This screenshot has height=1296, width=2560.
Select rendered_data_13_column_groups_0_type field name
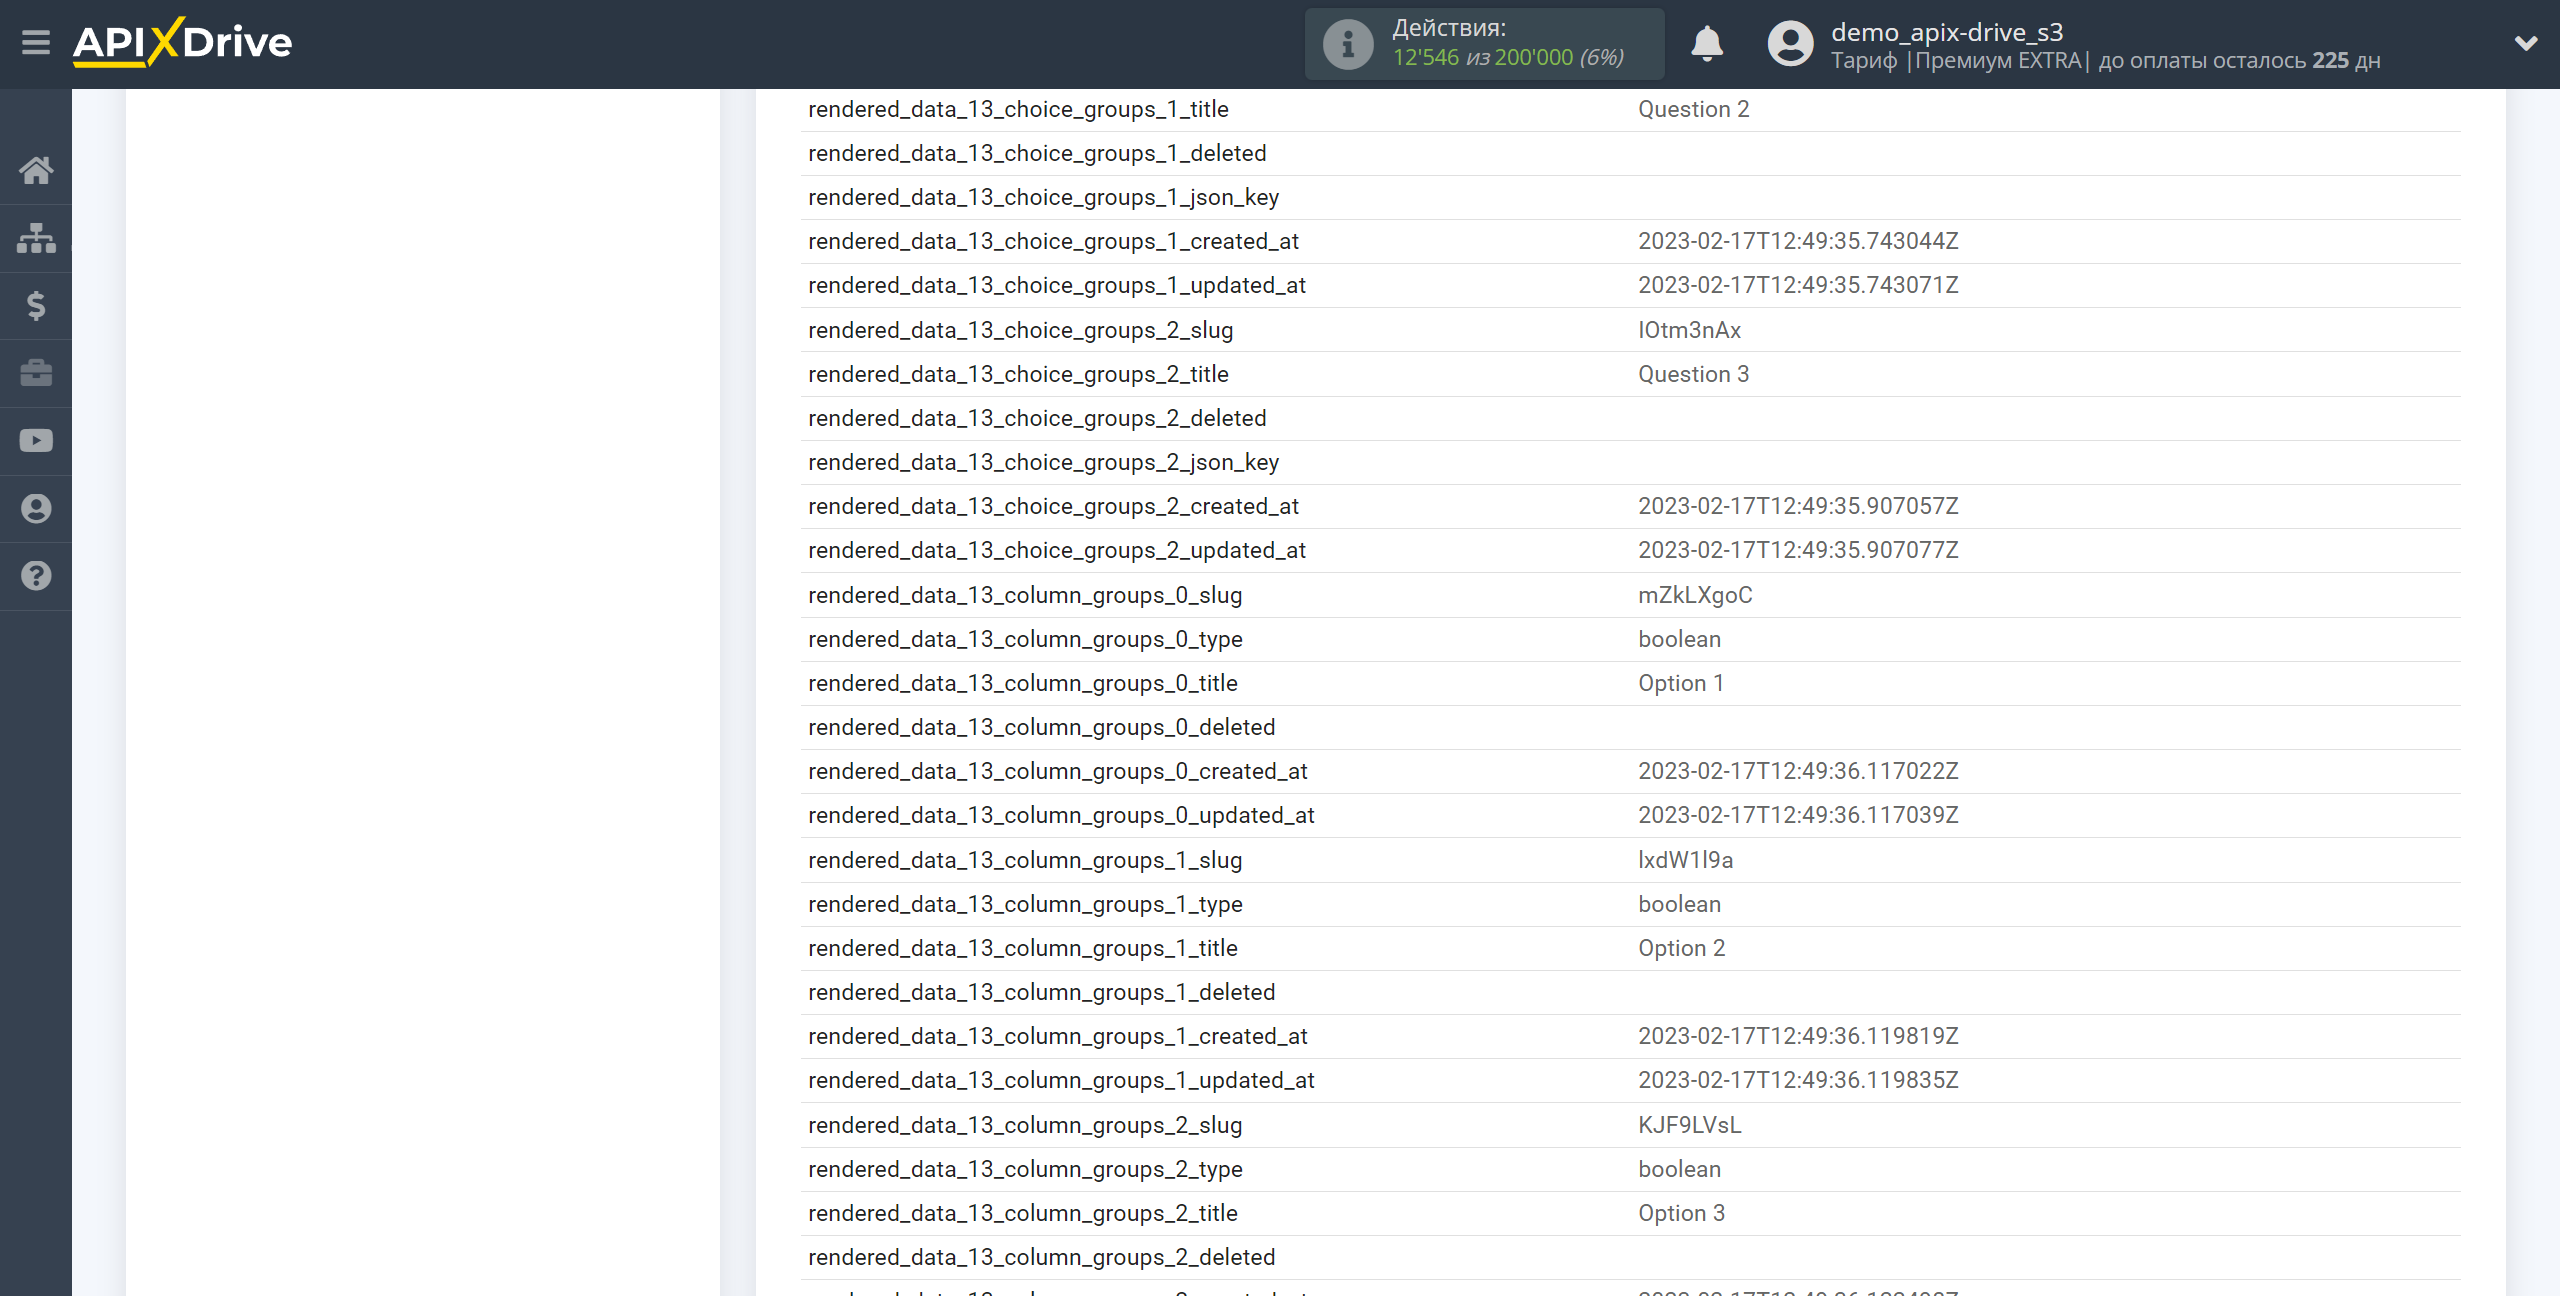click(1025, 639)
